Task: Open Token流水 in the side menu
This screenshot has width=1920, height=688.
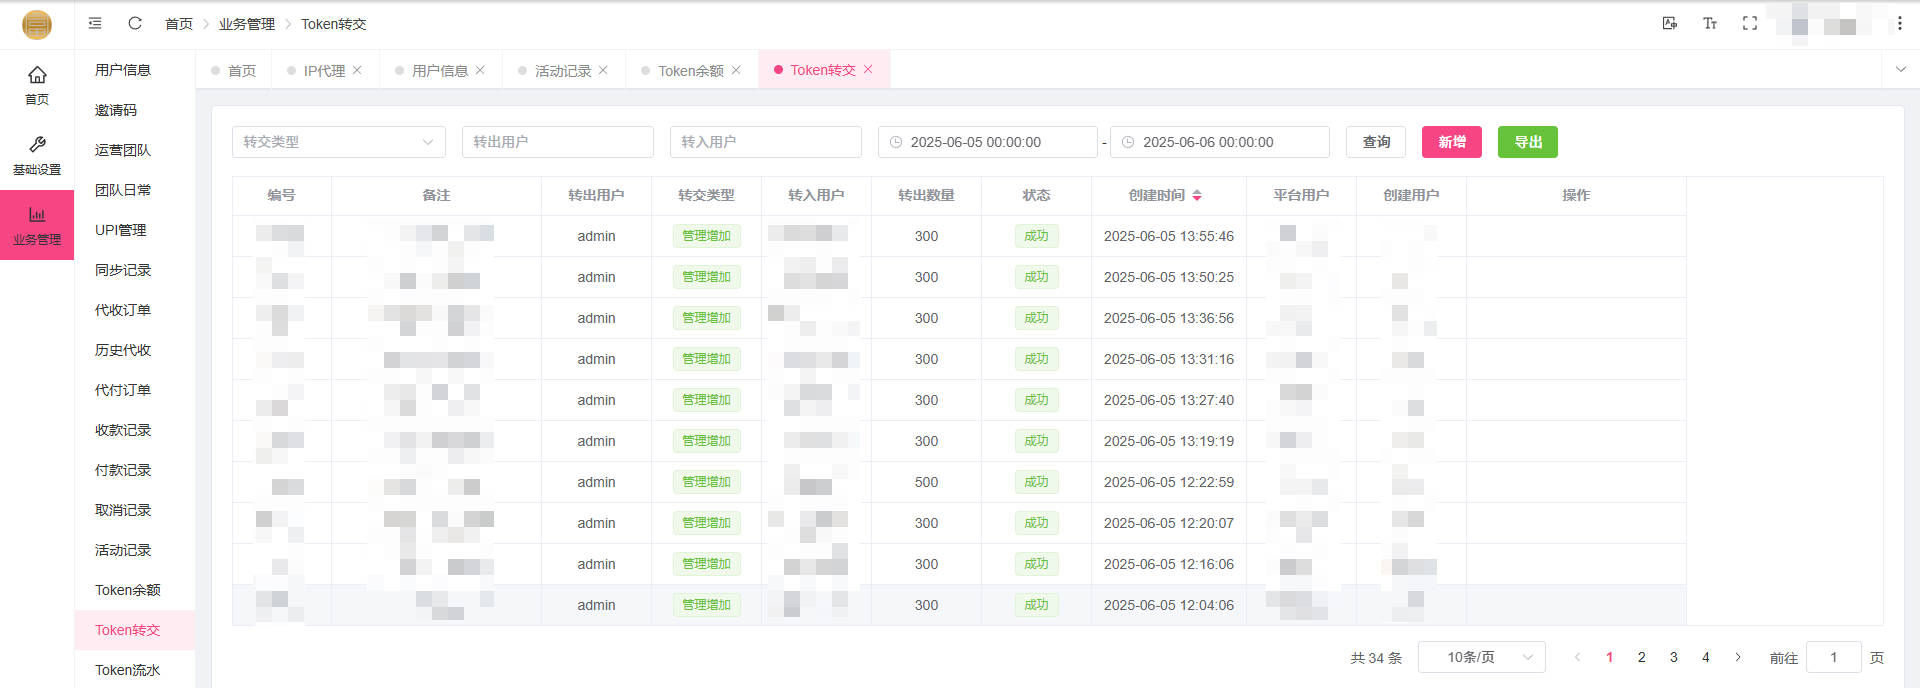Action: (127, 670)
